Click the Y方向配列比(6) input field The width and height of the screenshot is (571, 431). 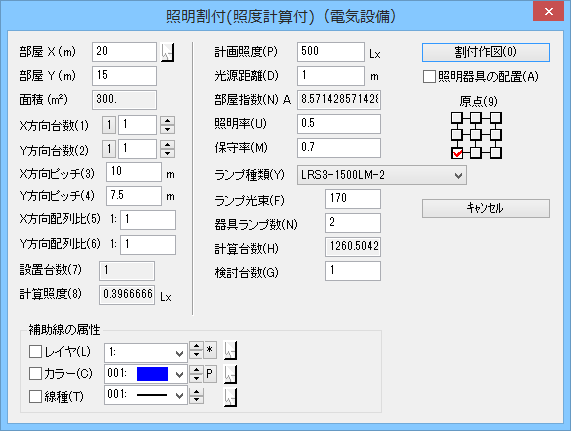pyautogui.click(x=148, y=245)
